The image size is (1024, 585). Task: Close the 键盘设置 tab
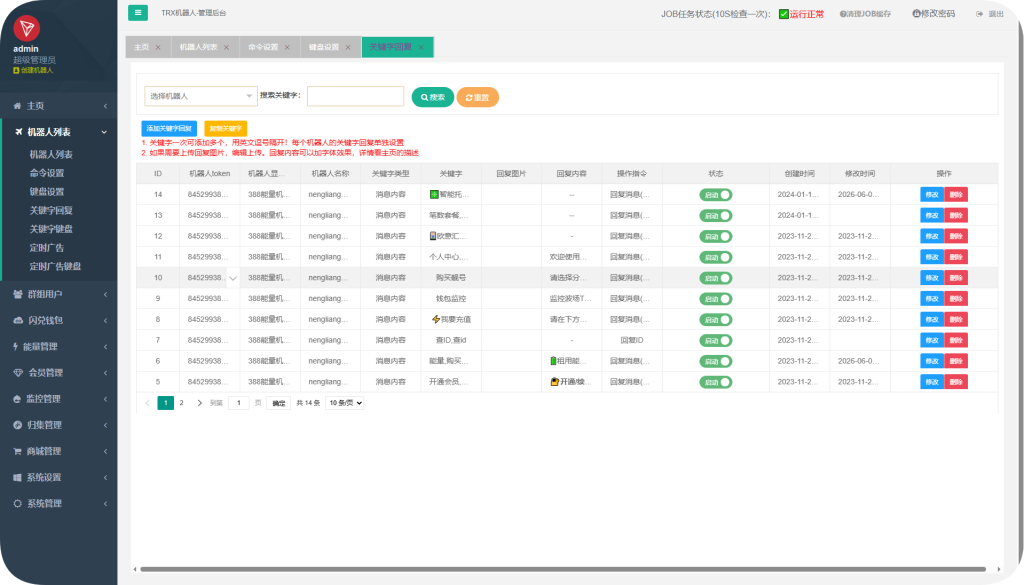[x=348, y=47]
